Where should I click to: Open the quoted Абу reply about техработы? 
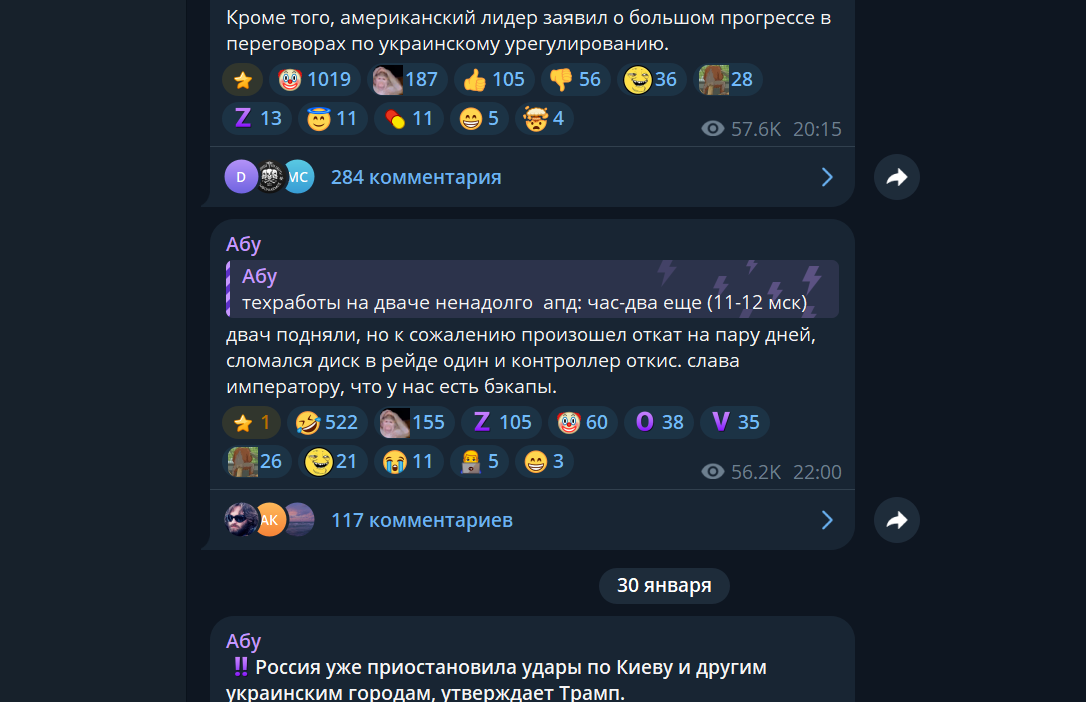(532, 289)
